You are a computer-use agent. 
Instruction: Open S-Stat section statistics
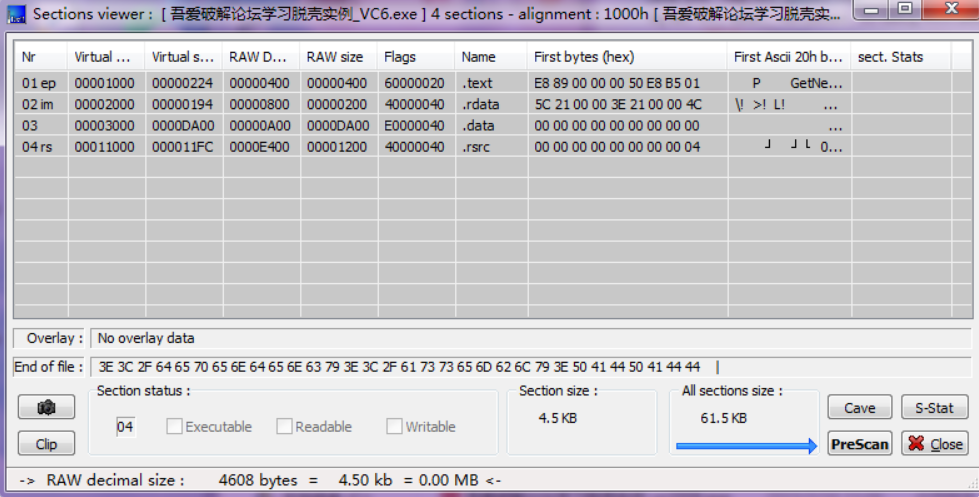933,408
